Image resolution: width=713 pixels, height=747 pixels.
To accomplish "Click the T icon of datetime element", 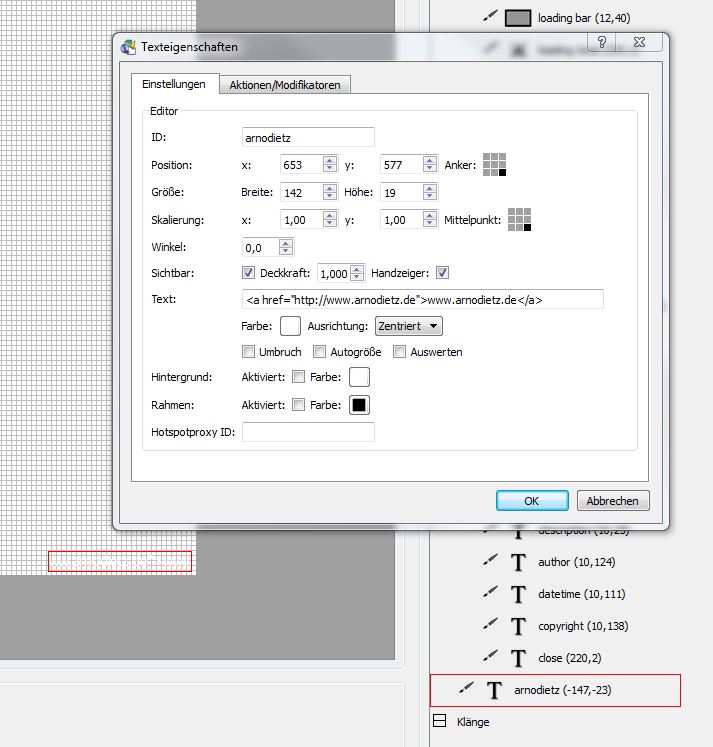I will [x=518, y=594].
